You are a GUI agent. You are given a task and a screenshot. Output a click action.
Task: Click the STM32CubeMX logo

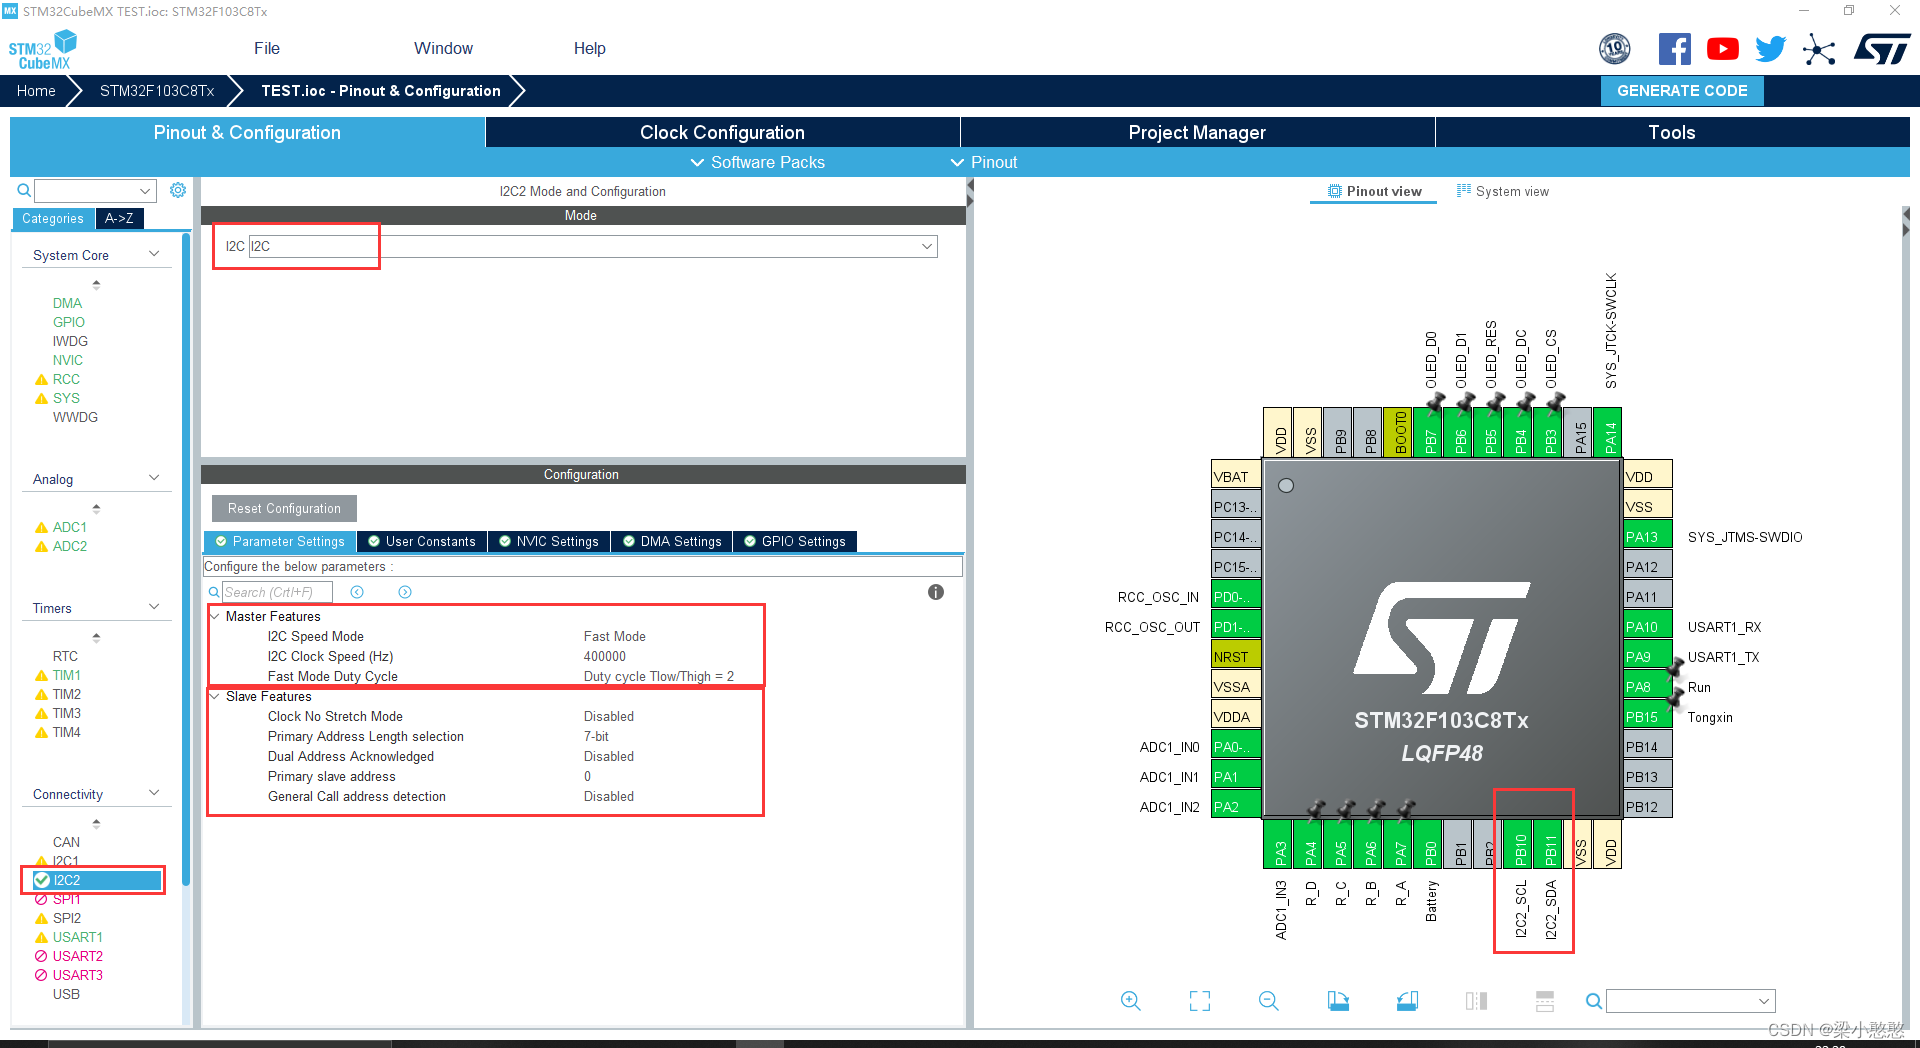(x=43, y=50)
